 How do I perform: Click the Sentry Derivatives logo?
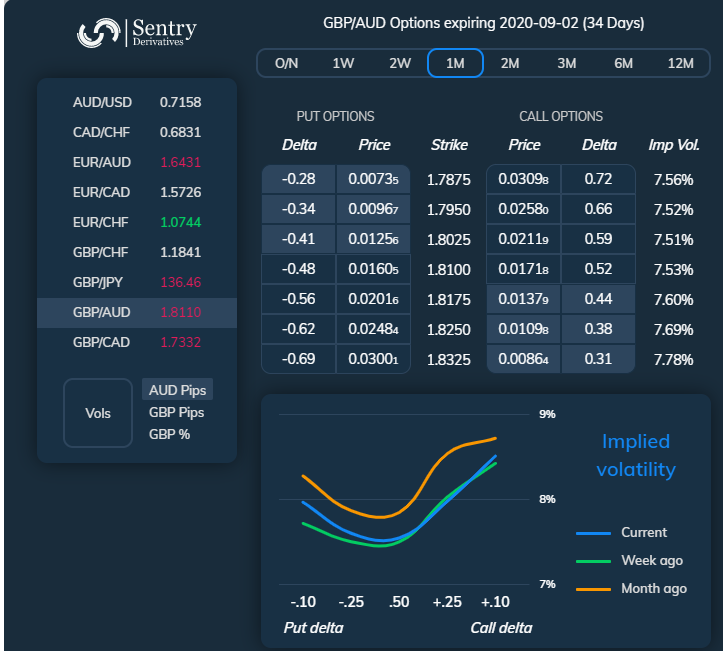click(x=137, y=33)
